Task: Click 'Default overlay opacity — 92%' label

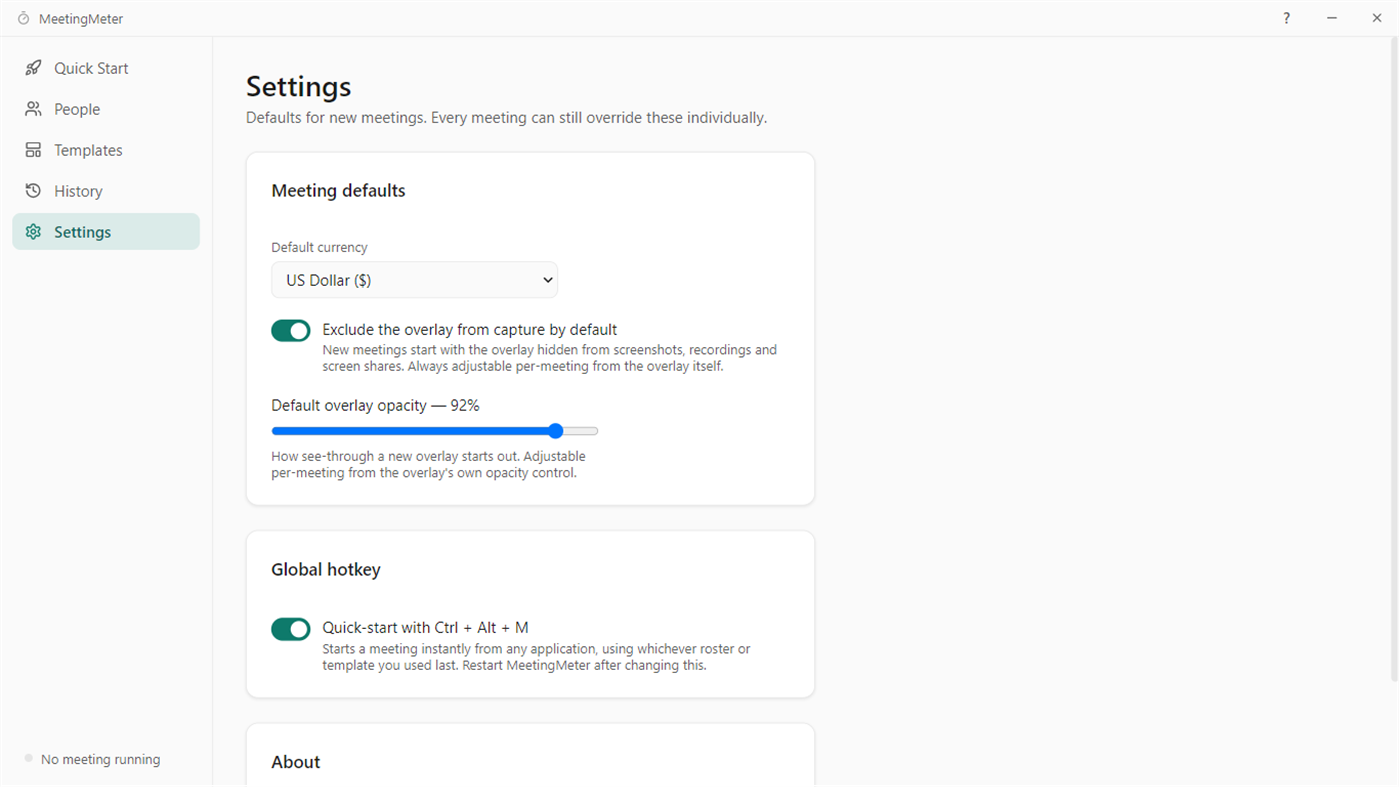Action: (375, 405)
